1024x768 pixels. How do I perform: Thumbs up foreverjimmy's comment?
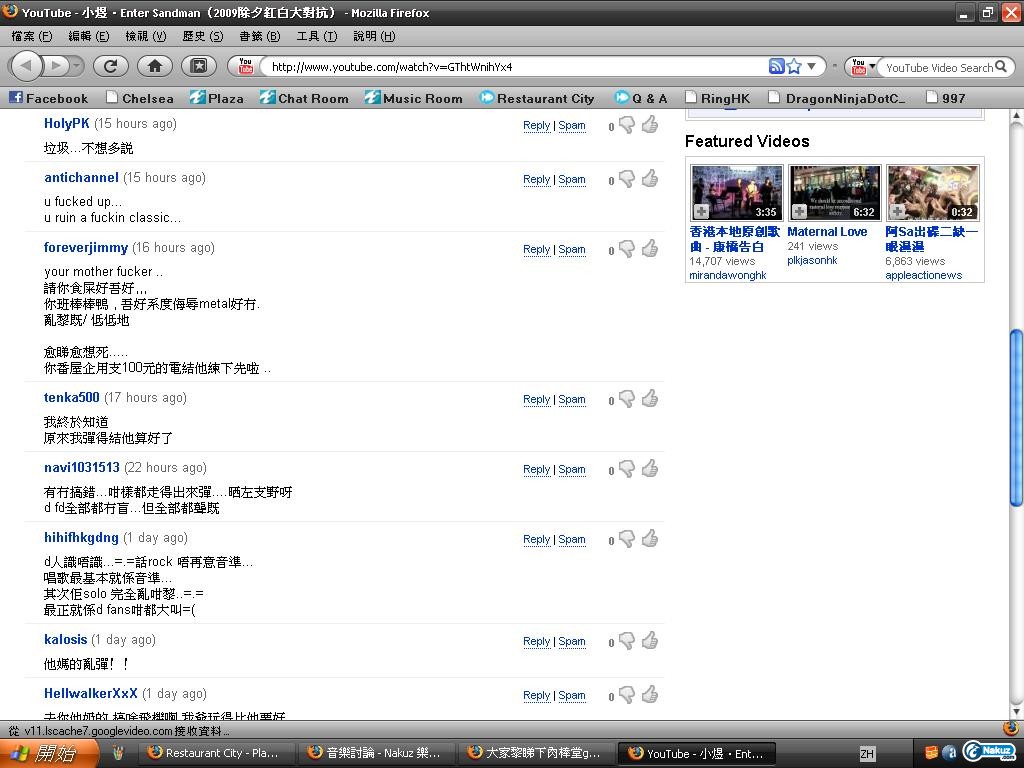coord(650,248)
